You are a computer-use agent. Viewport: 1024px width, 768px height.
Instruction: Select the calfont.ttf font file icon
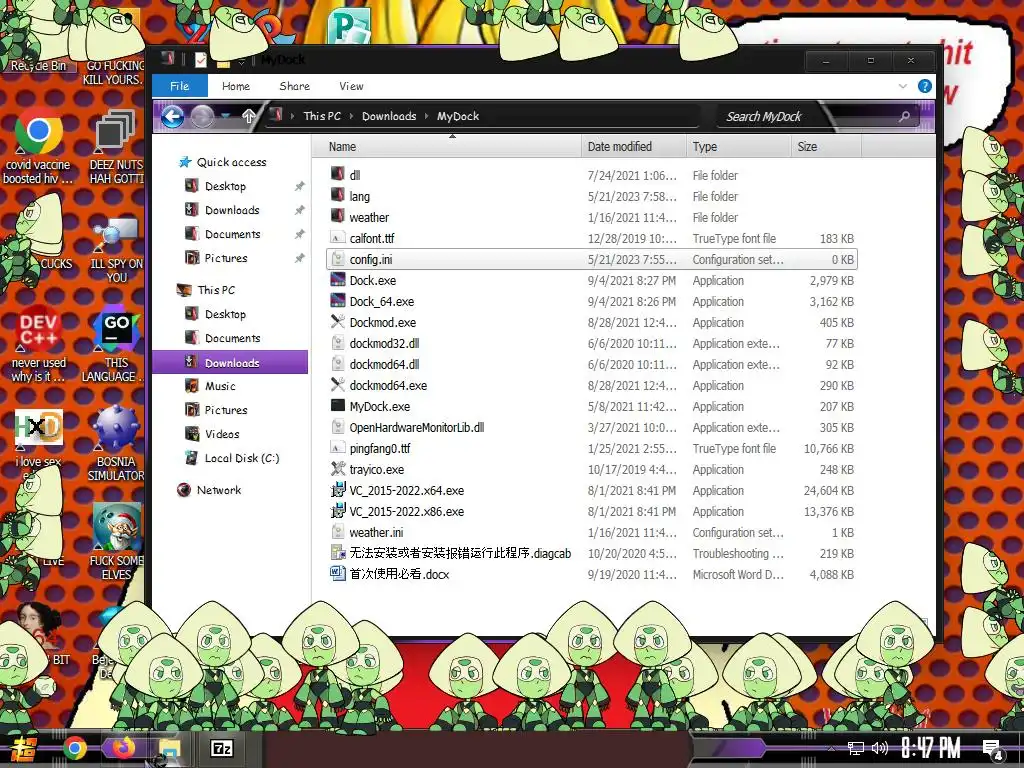point(338,238)
